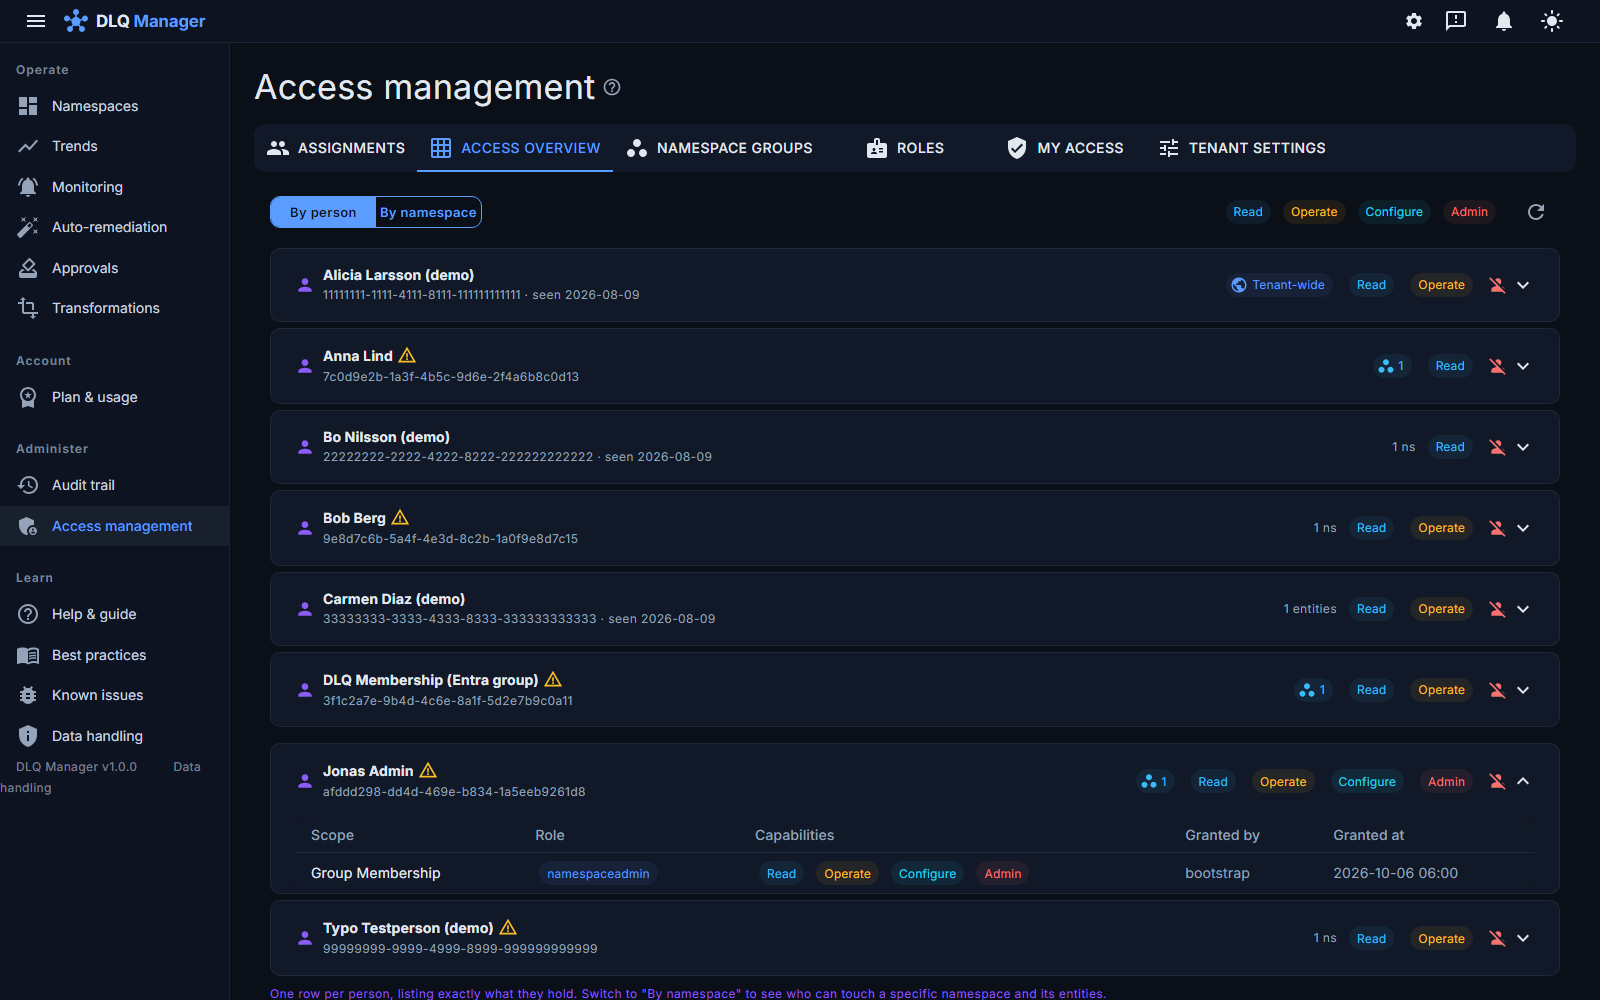Open the Roles tab
The image size is (1600, 1000).
(905, 148)
